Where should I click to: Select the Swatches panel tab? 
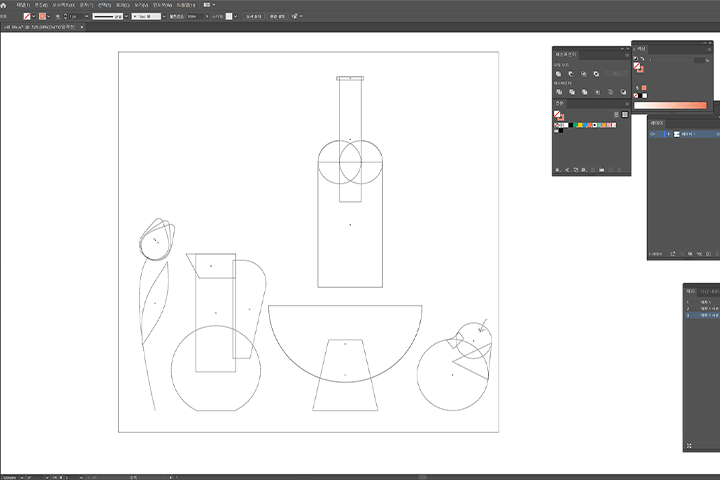[559, 103]
